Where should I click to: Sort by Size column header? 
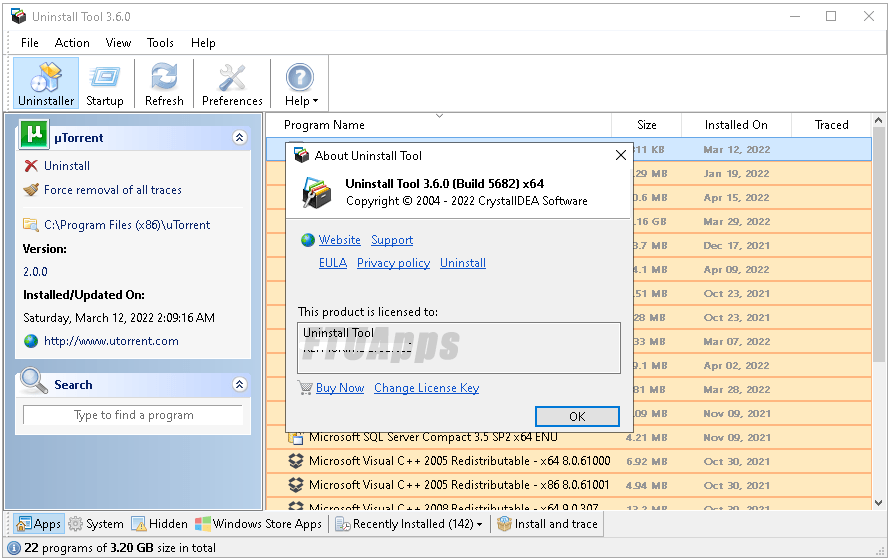tap(646, 125)
